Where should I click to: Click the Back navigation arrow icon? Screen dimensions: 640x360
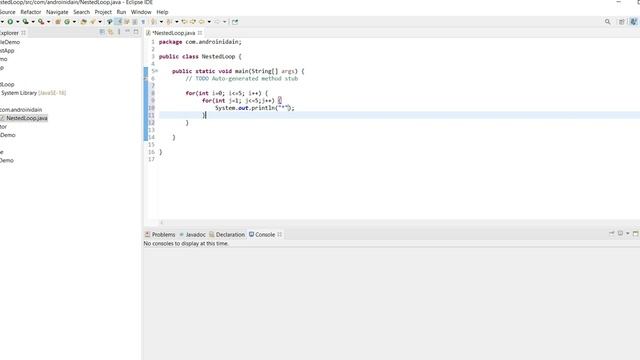[x=202, y=22]
